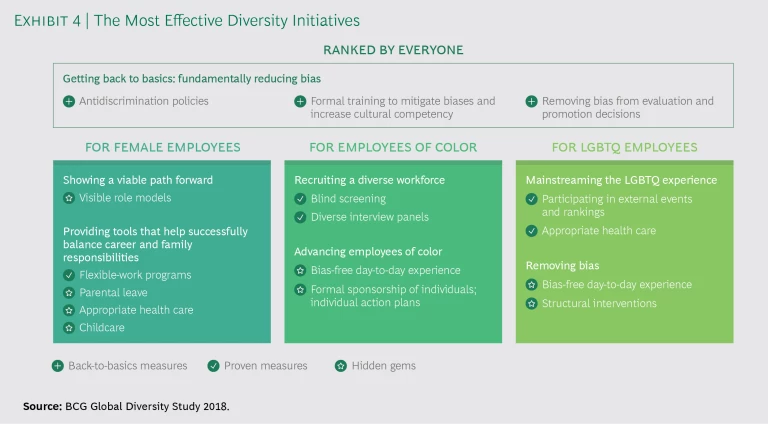
Task: Select the Proven measures legend icon
Action: (213, 366)
